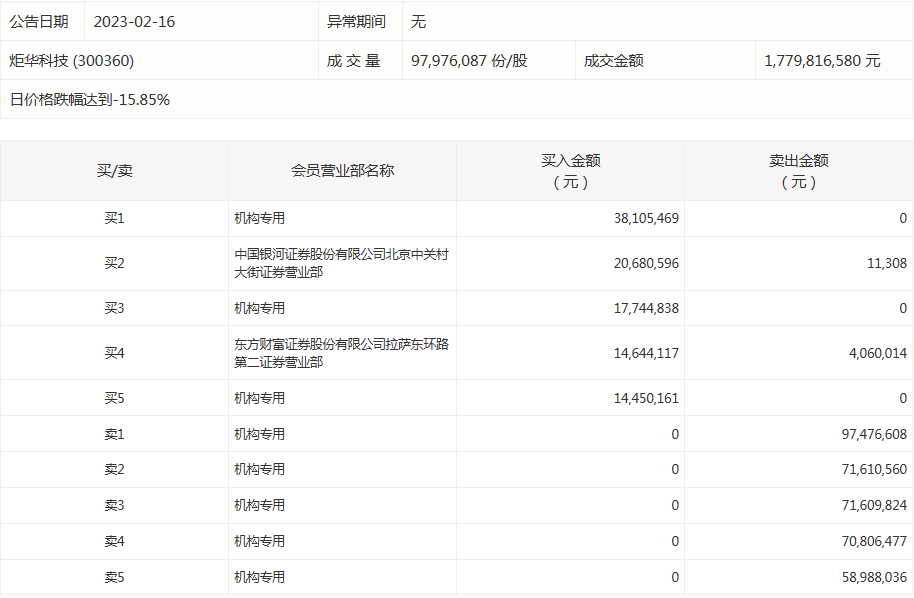
Task: Click 机构专用 in the 卖1 row
Action: [260, 434]
